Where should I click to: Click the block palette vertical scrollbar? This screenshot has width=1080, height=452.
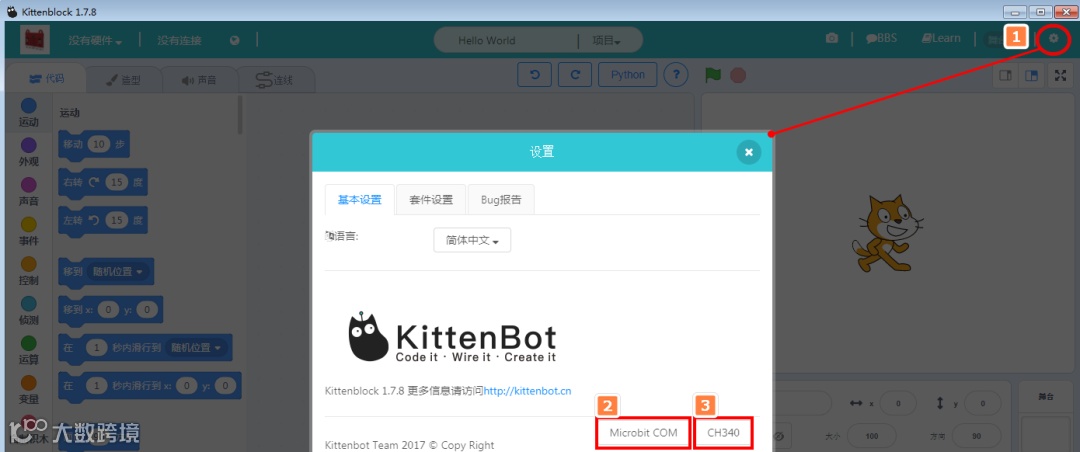[240, 114]
